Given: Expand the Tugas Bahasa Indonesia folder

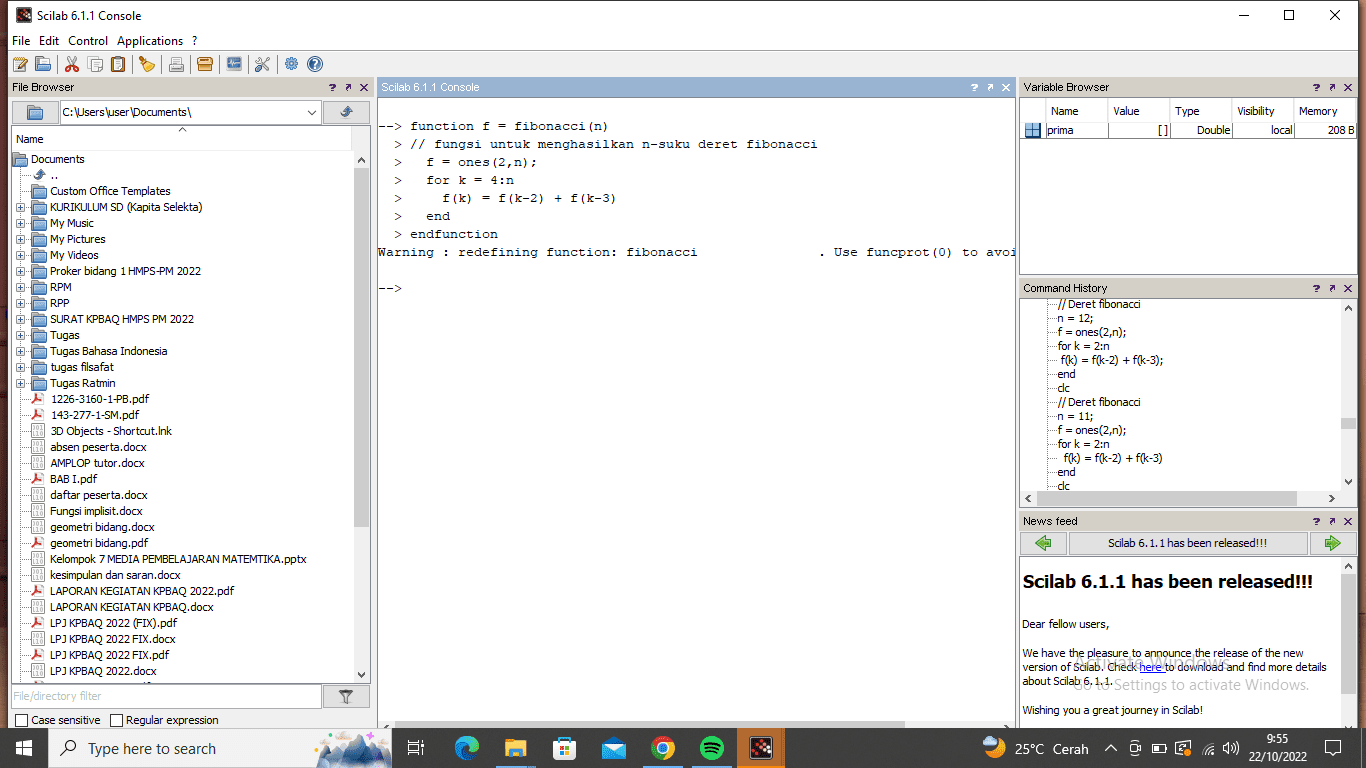Looking at the screenshot, I should click(20, 351).
